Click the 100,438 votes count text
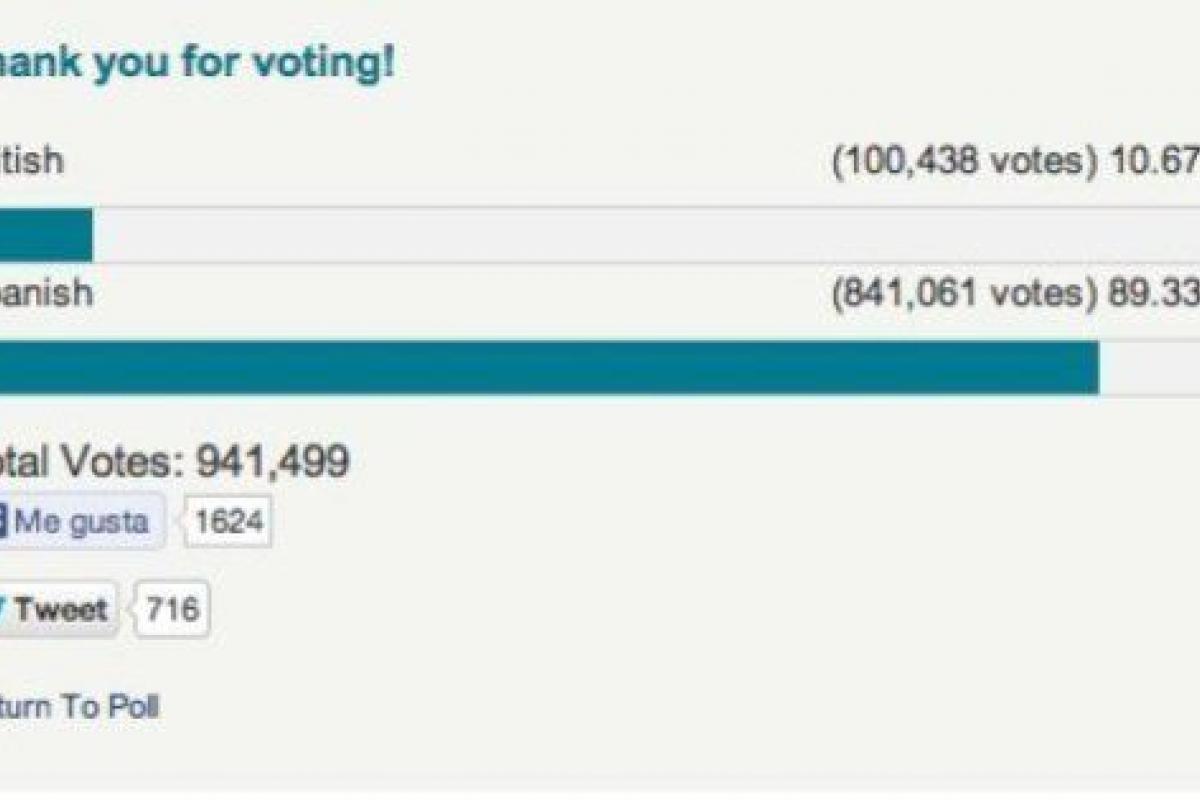This screenshot has height=800, width=1200. point(957,160)
